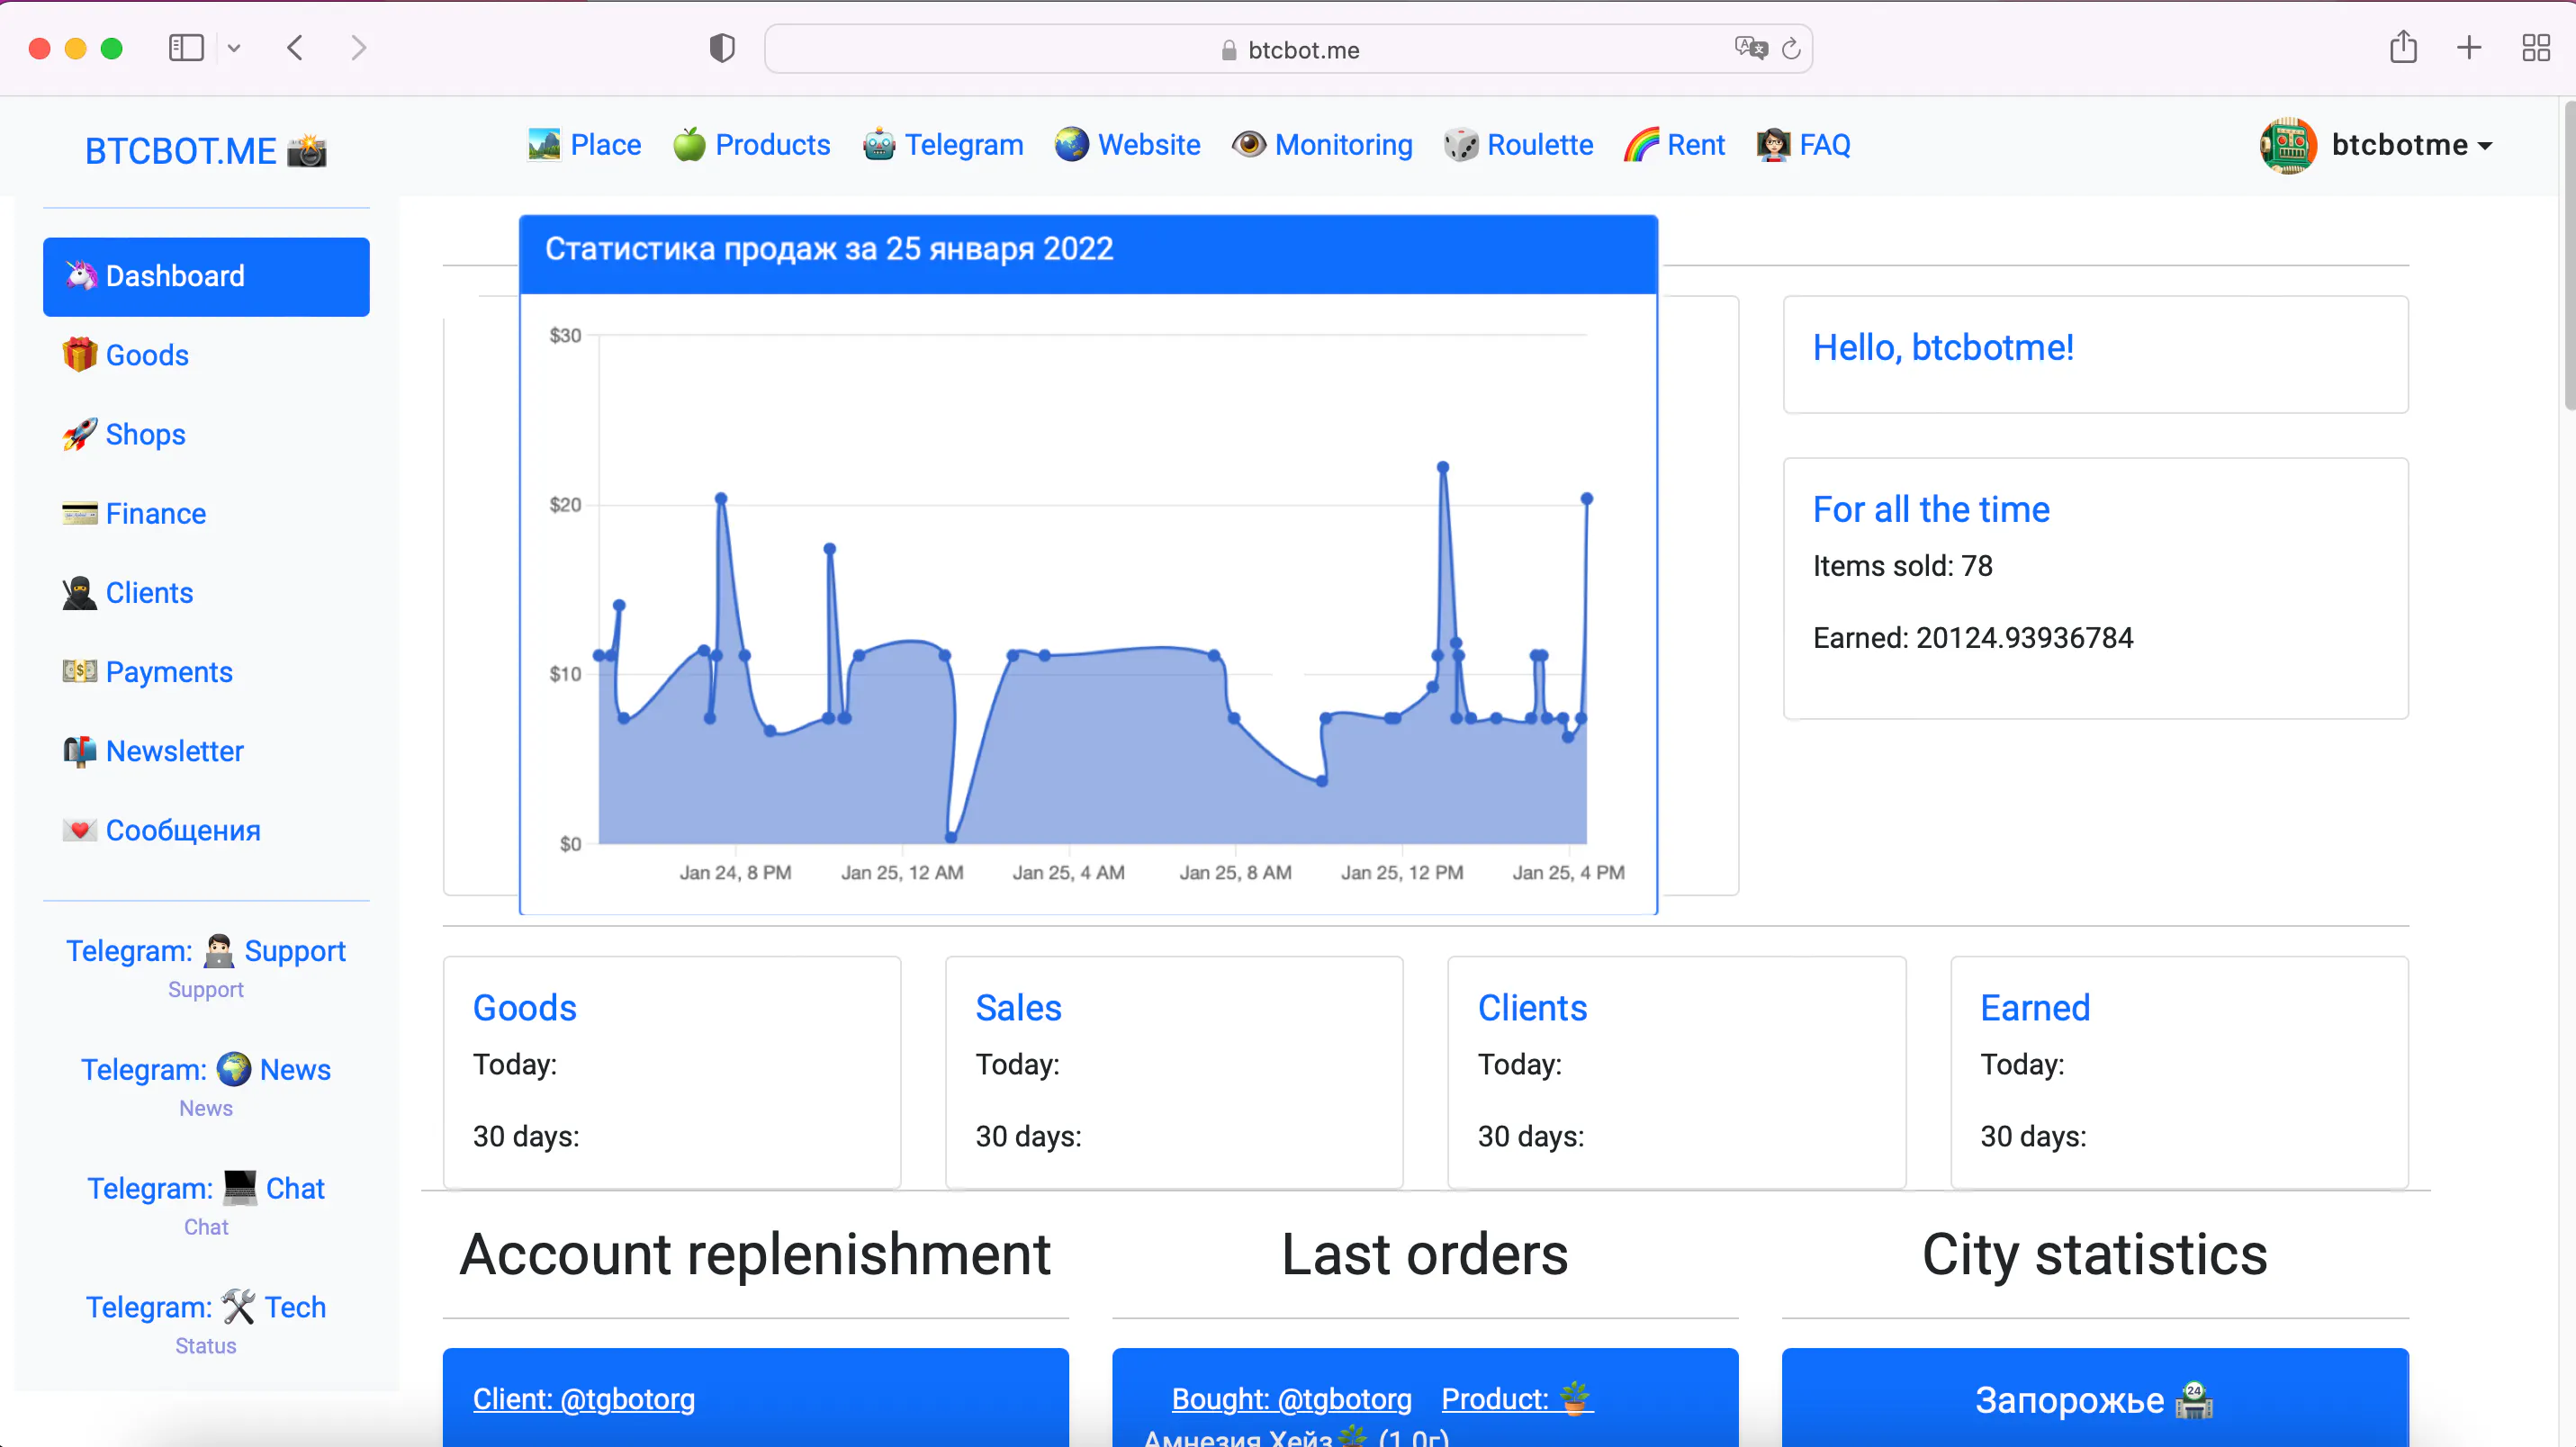This screenshot has height=1447, width=2576.
Task: Click the forward navigation arrow
Action: pos(359,48)
